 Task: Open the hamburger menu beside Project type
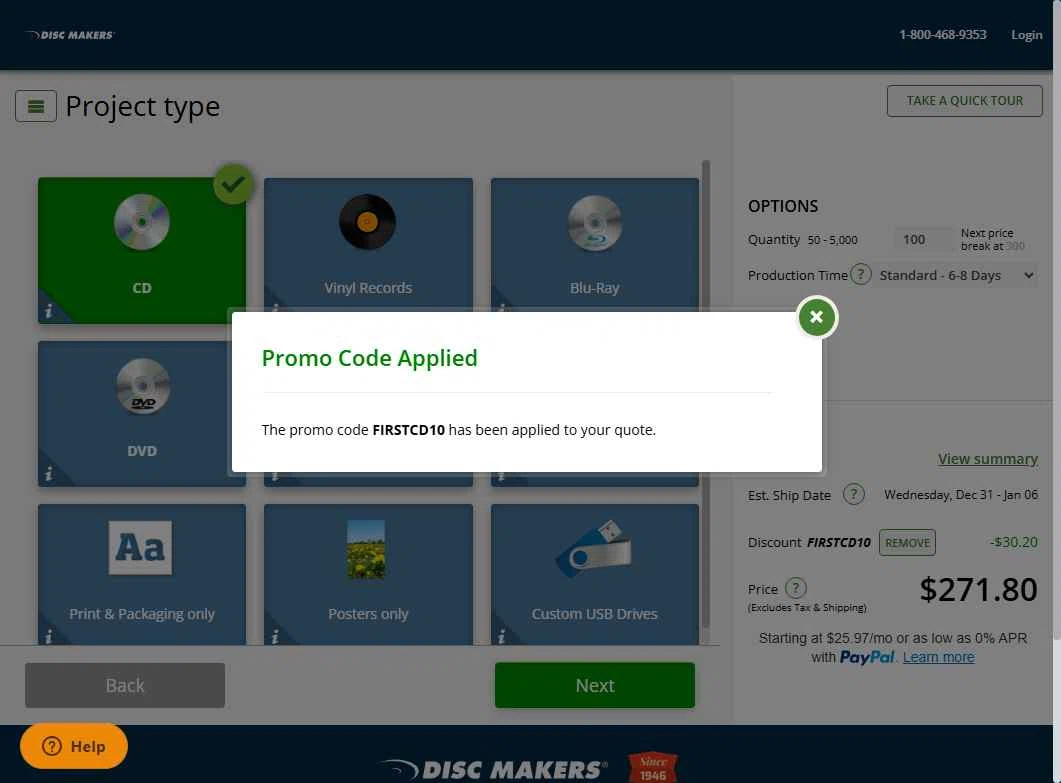tap(36, 106)
